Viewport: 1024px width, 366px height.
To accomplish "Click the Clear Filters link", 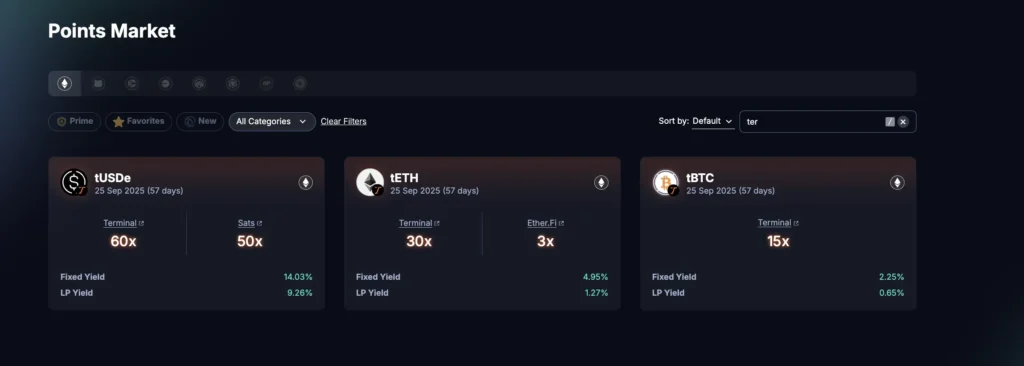I will point(344,122).
